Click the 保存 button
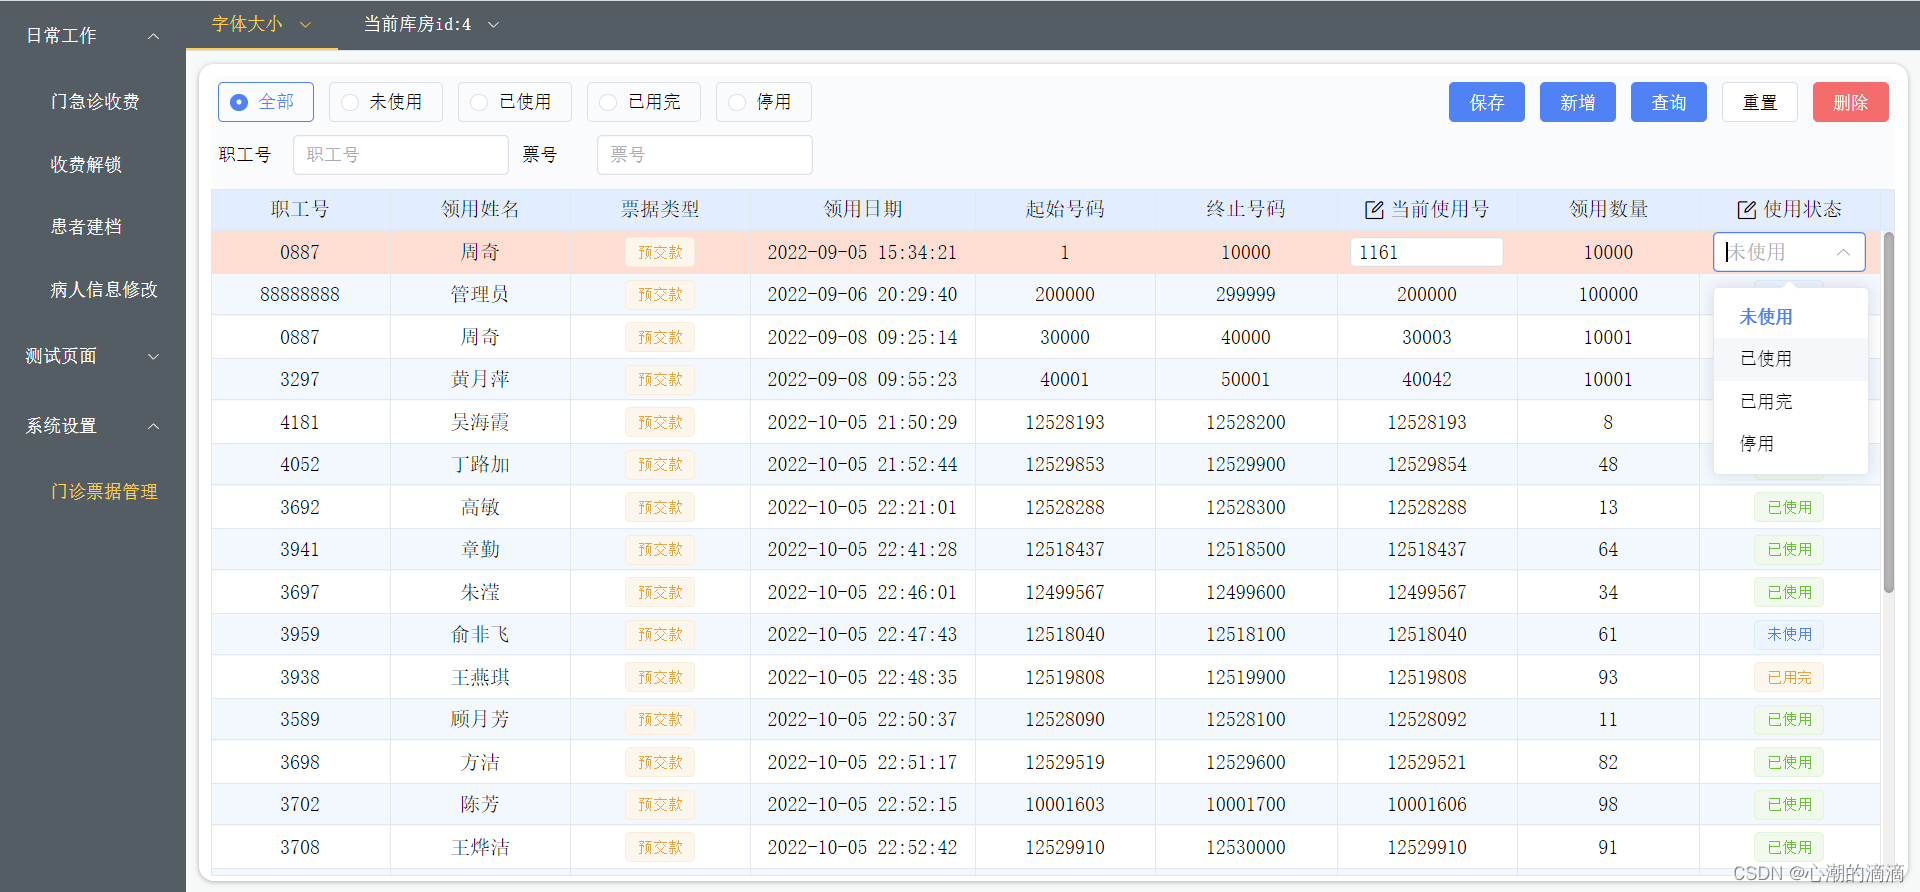Screen dimensions: 1920x892 pos(1486,102)
